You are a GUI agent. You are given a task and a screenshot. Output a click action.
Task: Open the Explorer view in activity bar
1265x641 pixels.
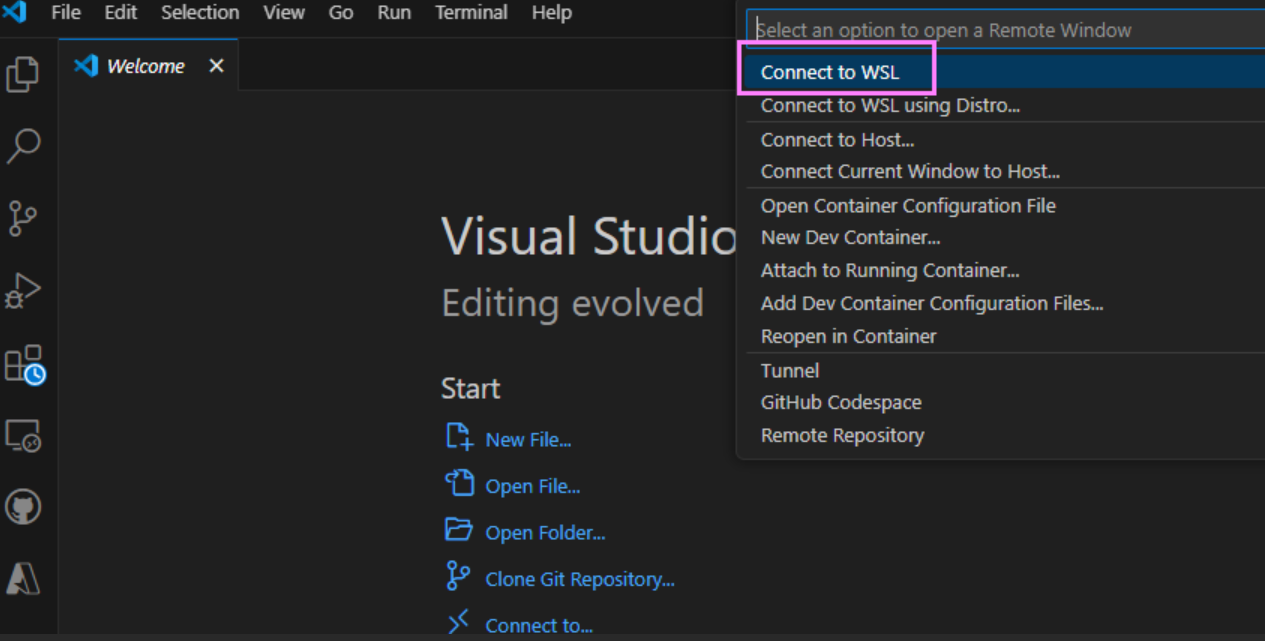[23, 75]
